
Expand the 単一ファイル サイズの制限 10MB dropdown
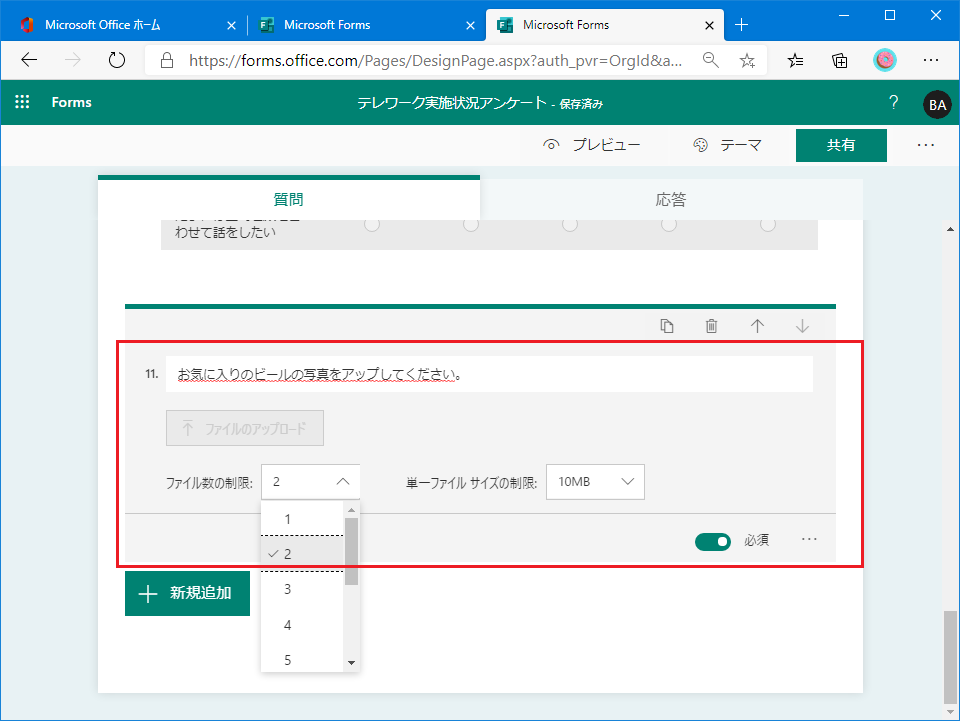[x=595, y=481]
